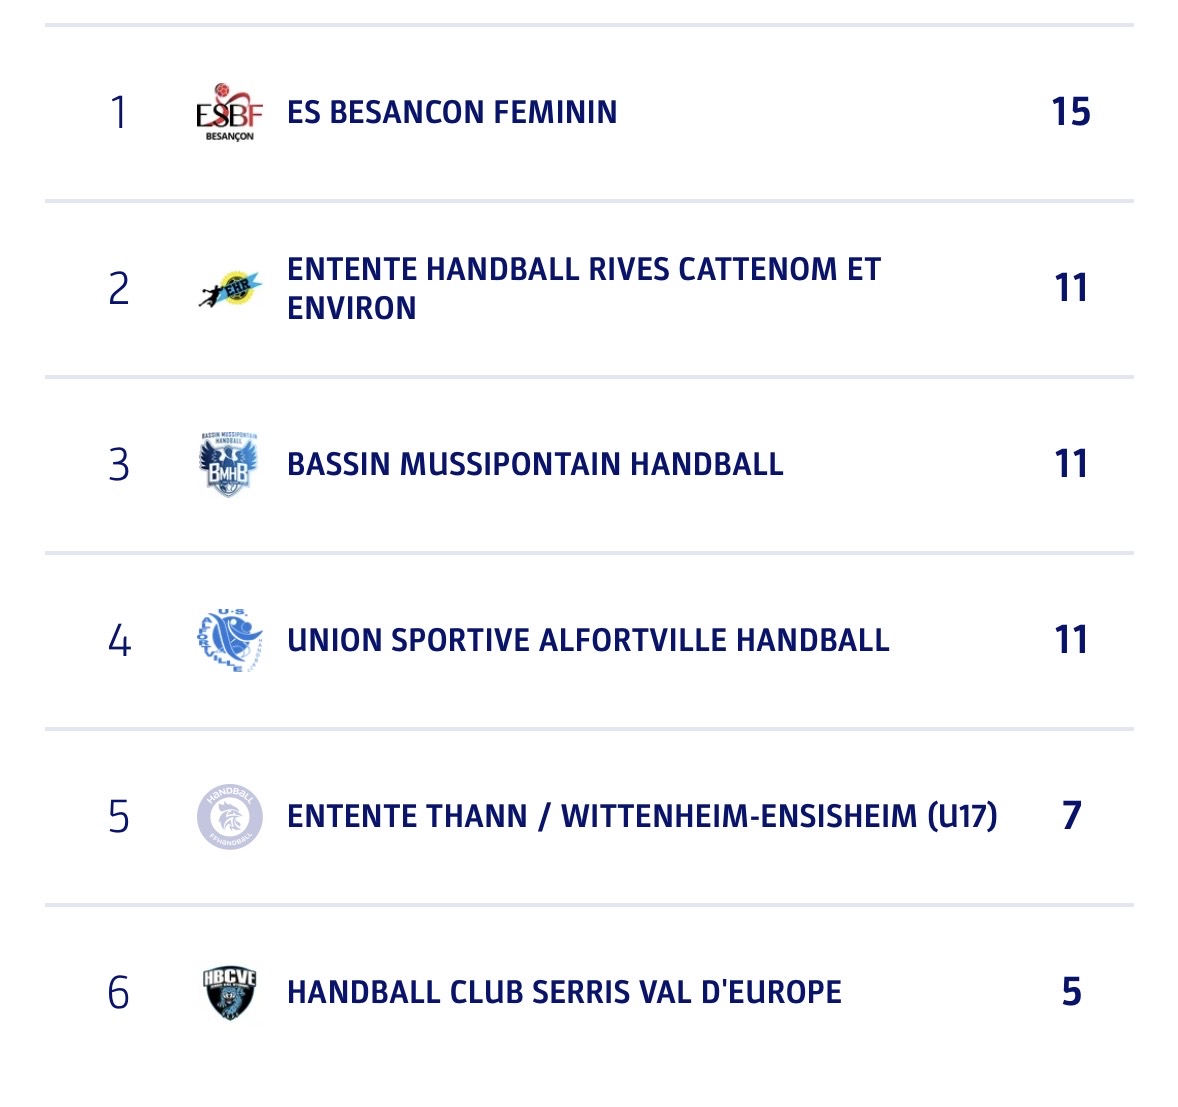Open the ES BESANCON FEMININ team name
Image resolution: width=1178 pixels, height=1107 pixels.
[x=452, y=112]
